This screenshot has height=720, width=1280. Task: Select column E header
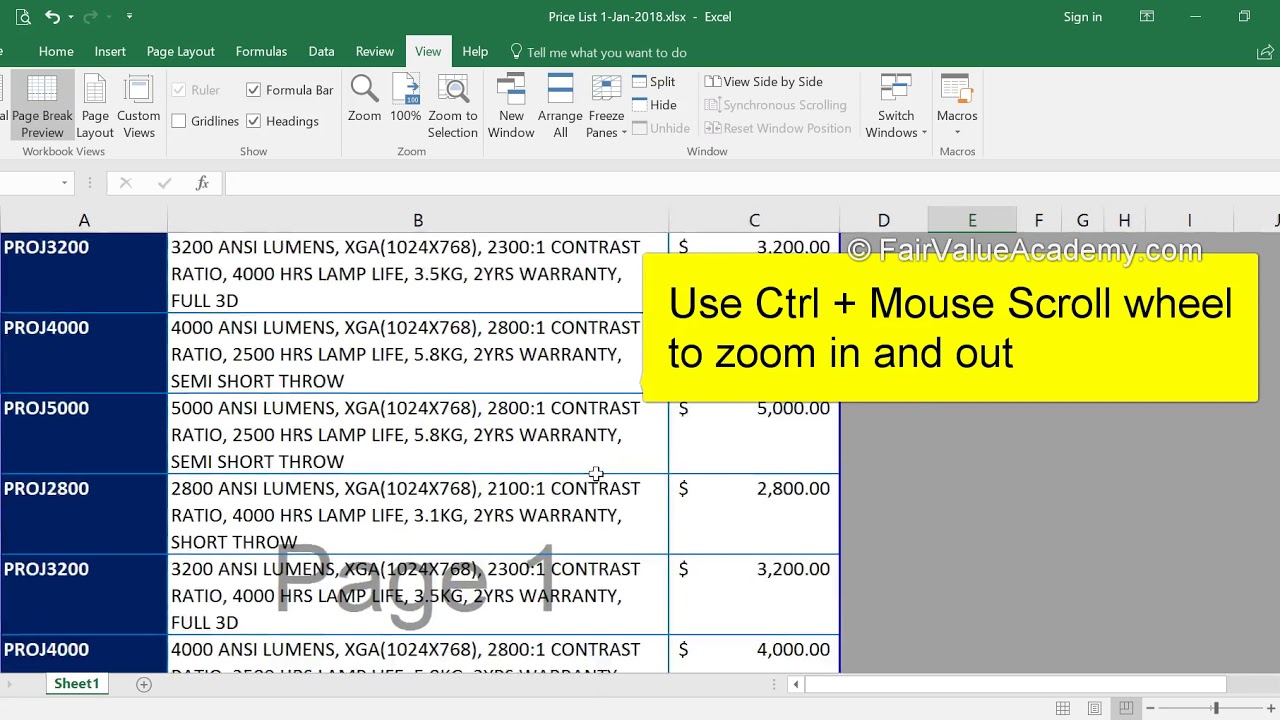[x=972, y=220]
